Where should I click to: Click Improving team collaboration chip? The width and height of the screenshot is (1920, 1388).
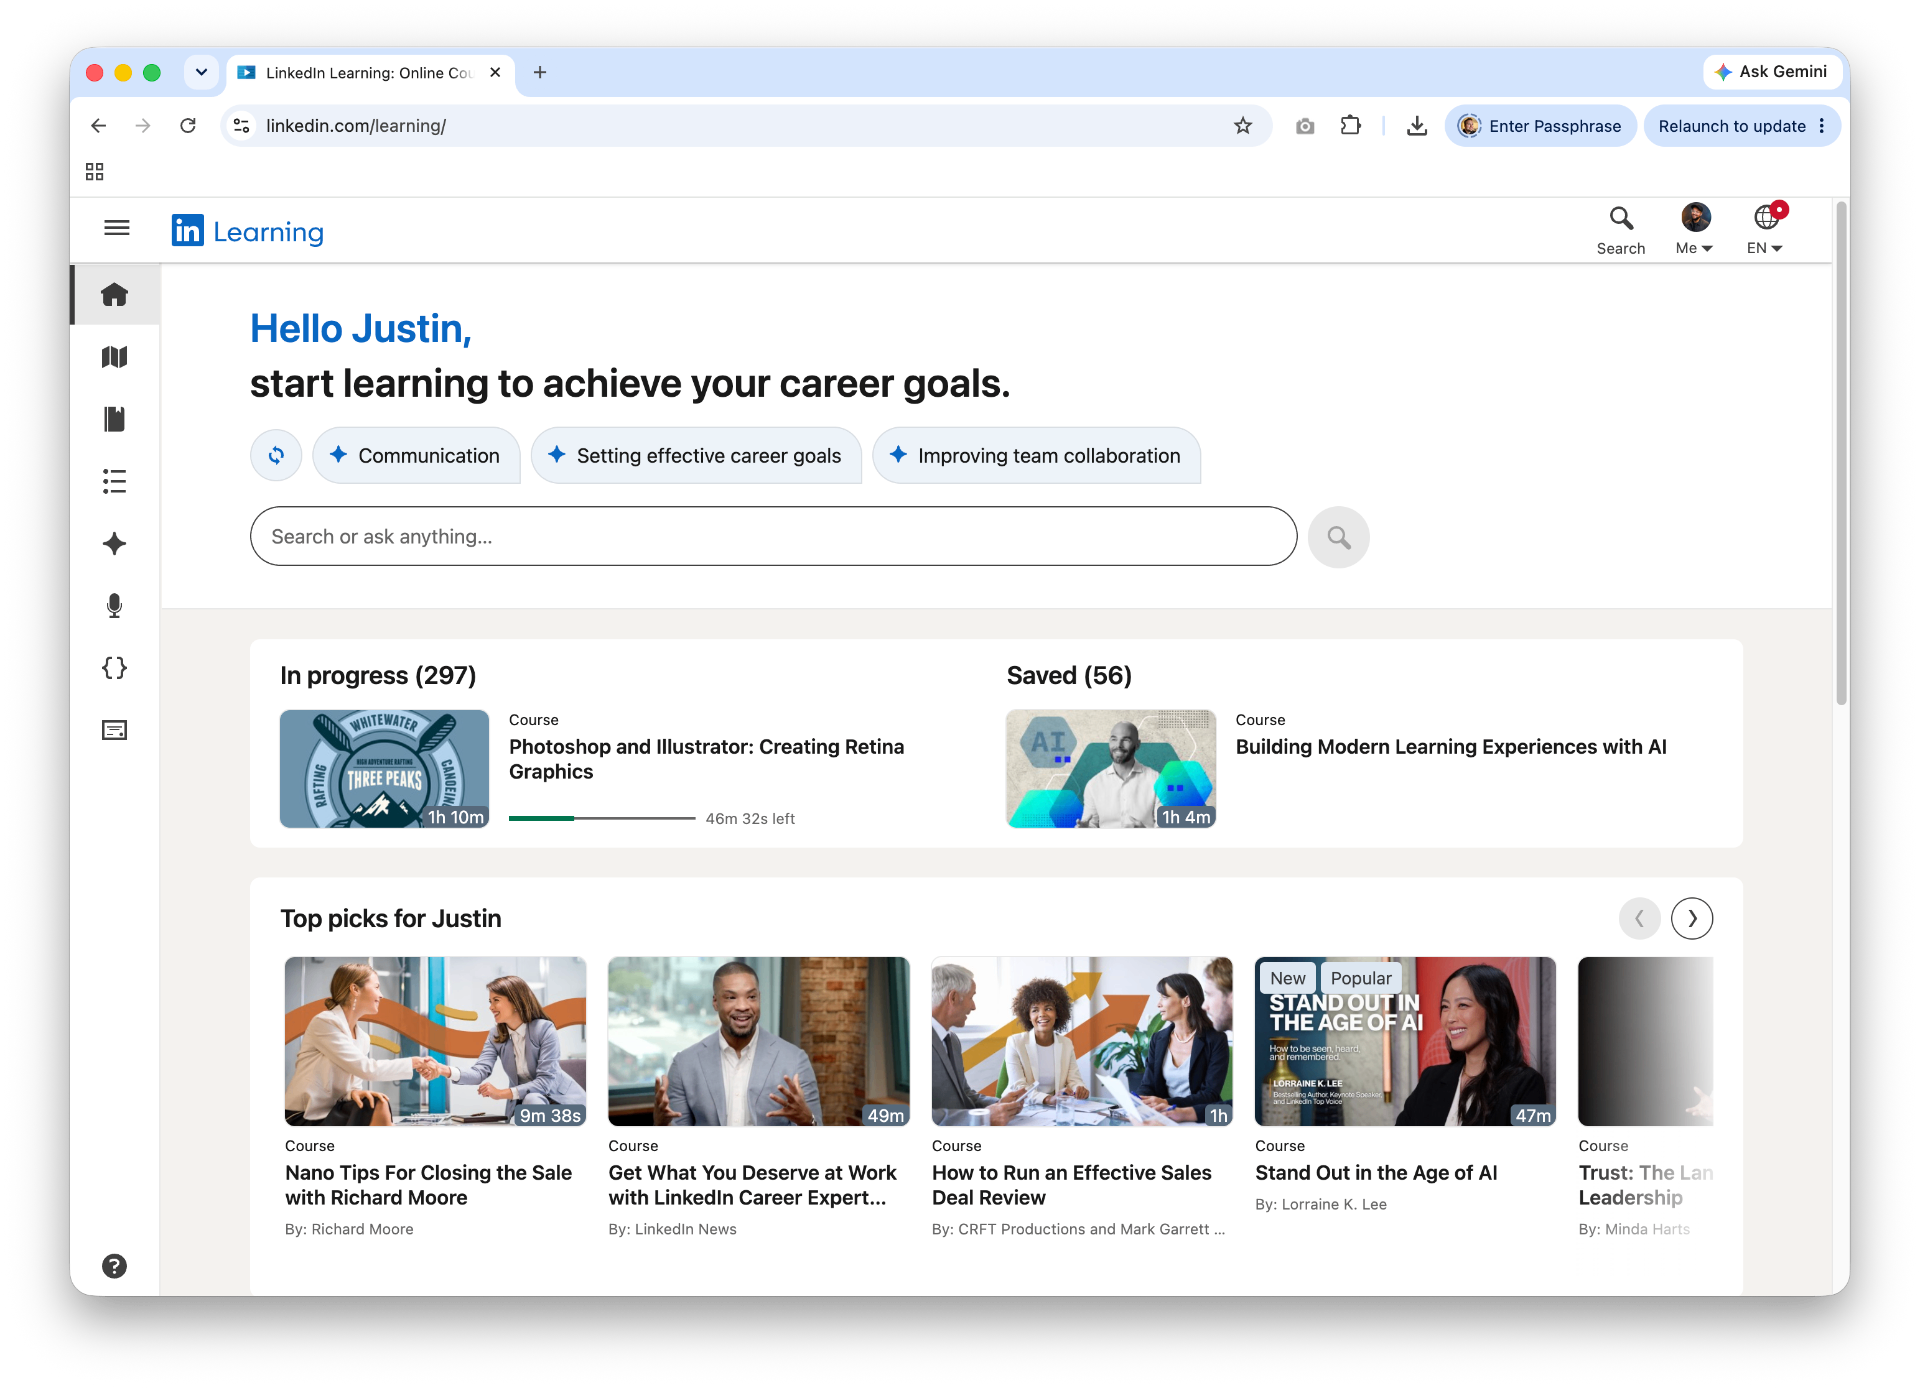coord(1036,455)
